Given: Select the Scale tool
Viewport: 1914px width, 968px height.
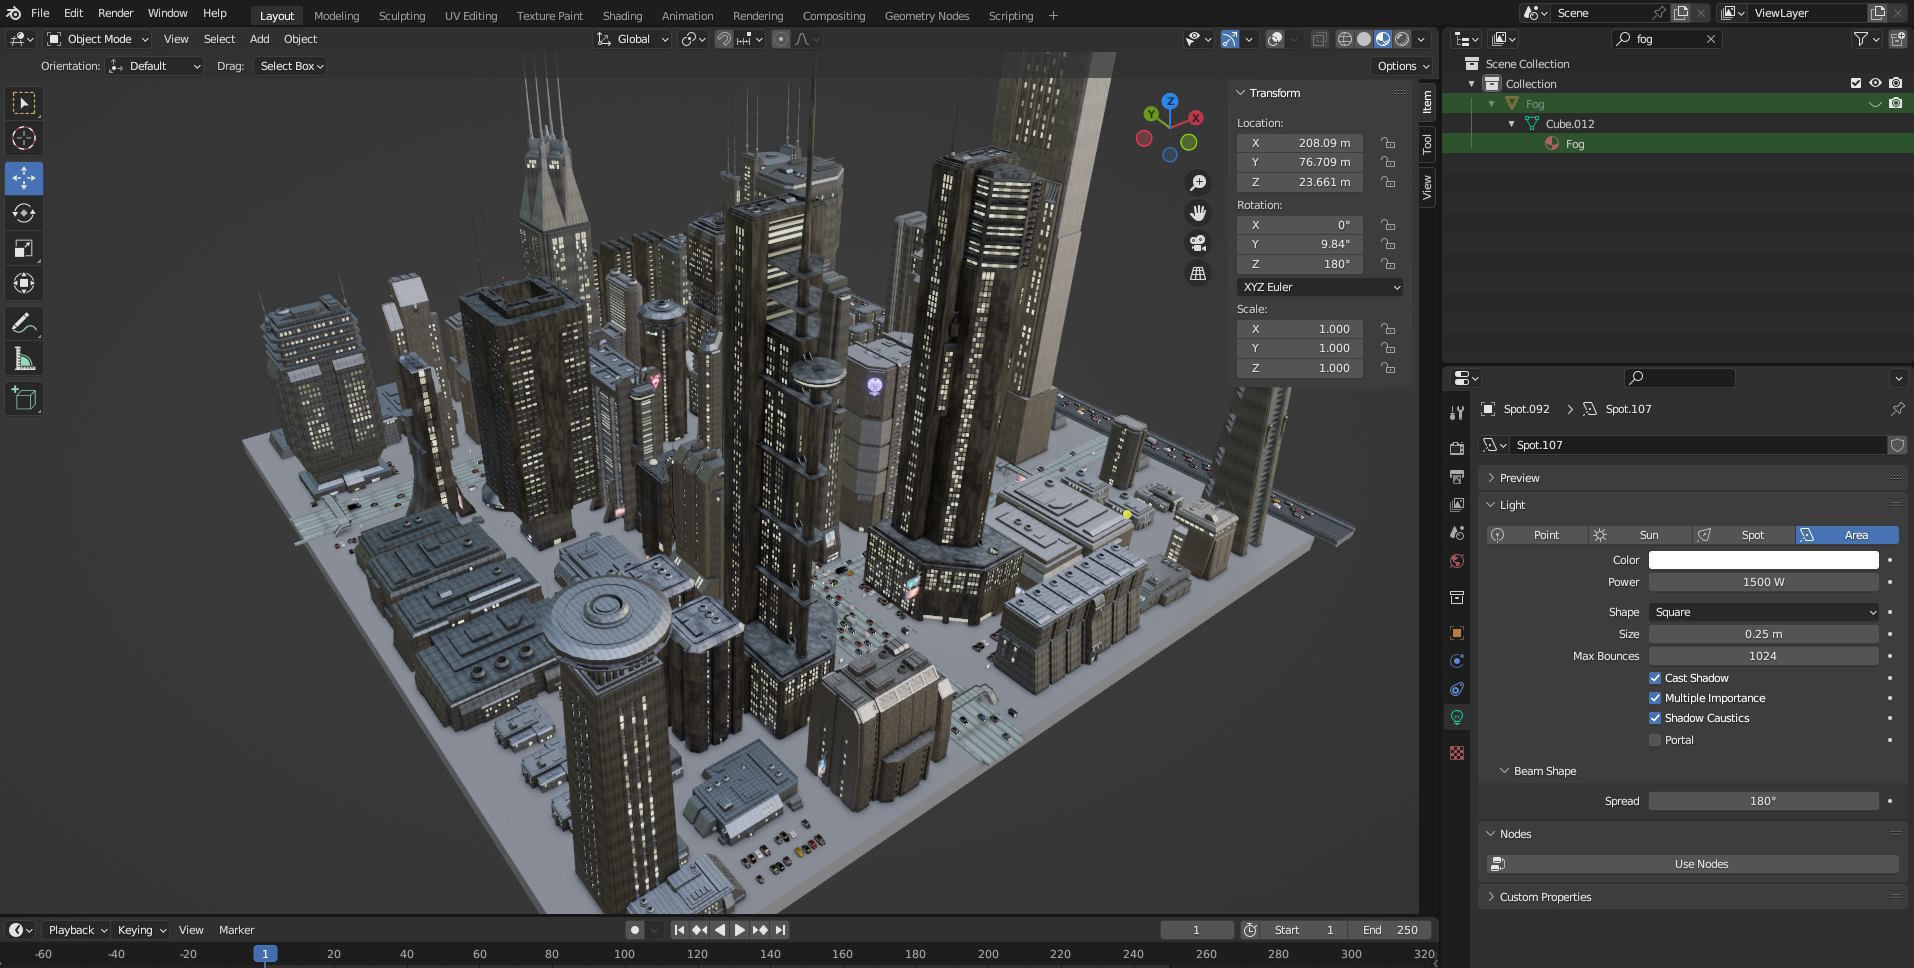Looking at the screenshot, I should click(24, 248).
